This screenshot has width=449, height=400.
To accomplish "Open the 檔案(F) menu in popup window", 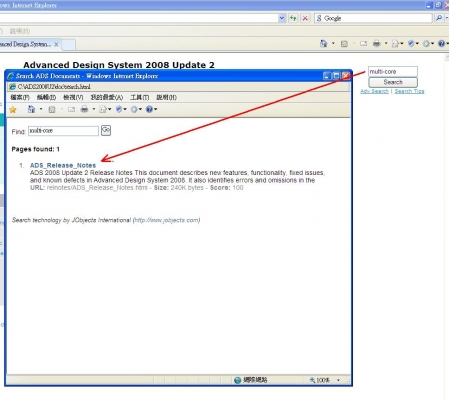I will point(20,97).
